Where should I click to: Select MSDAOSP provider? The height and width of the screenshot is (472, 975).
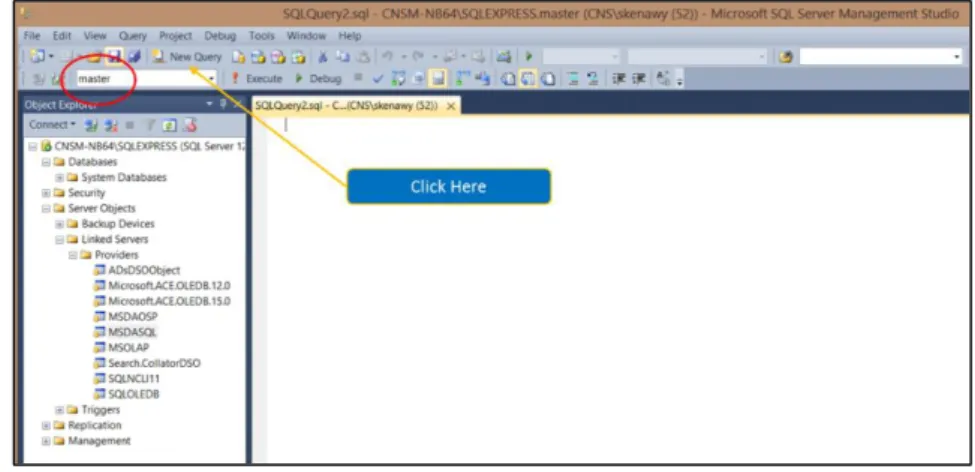[133, 317]
